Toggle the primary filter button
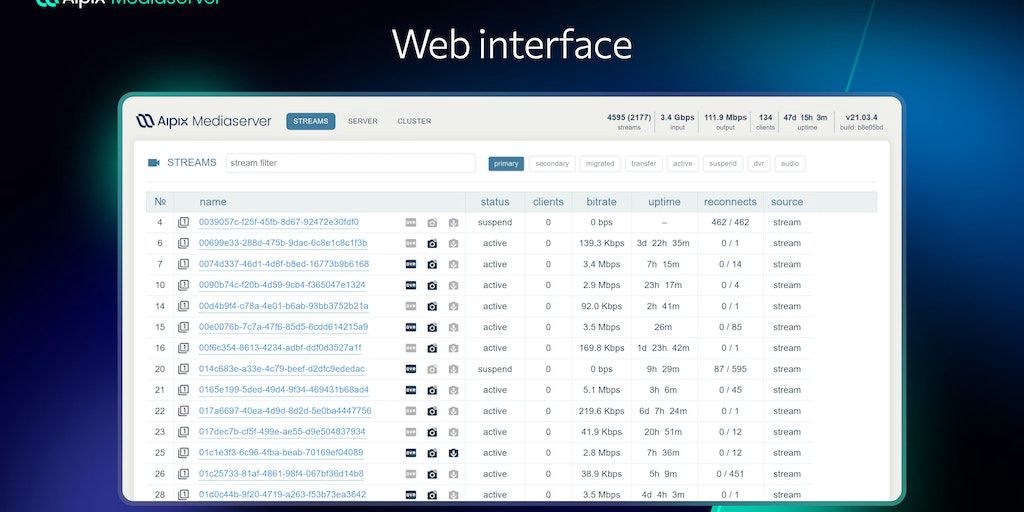The height and width of the screenshot is (512, 1024). [x=506, y=163]
